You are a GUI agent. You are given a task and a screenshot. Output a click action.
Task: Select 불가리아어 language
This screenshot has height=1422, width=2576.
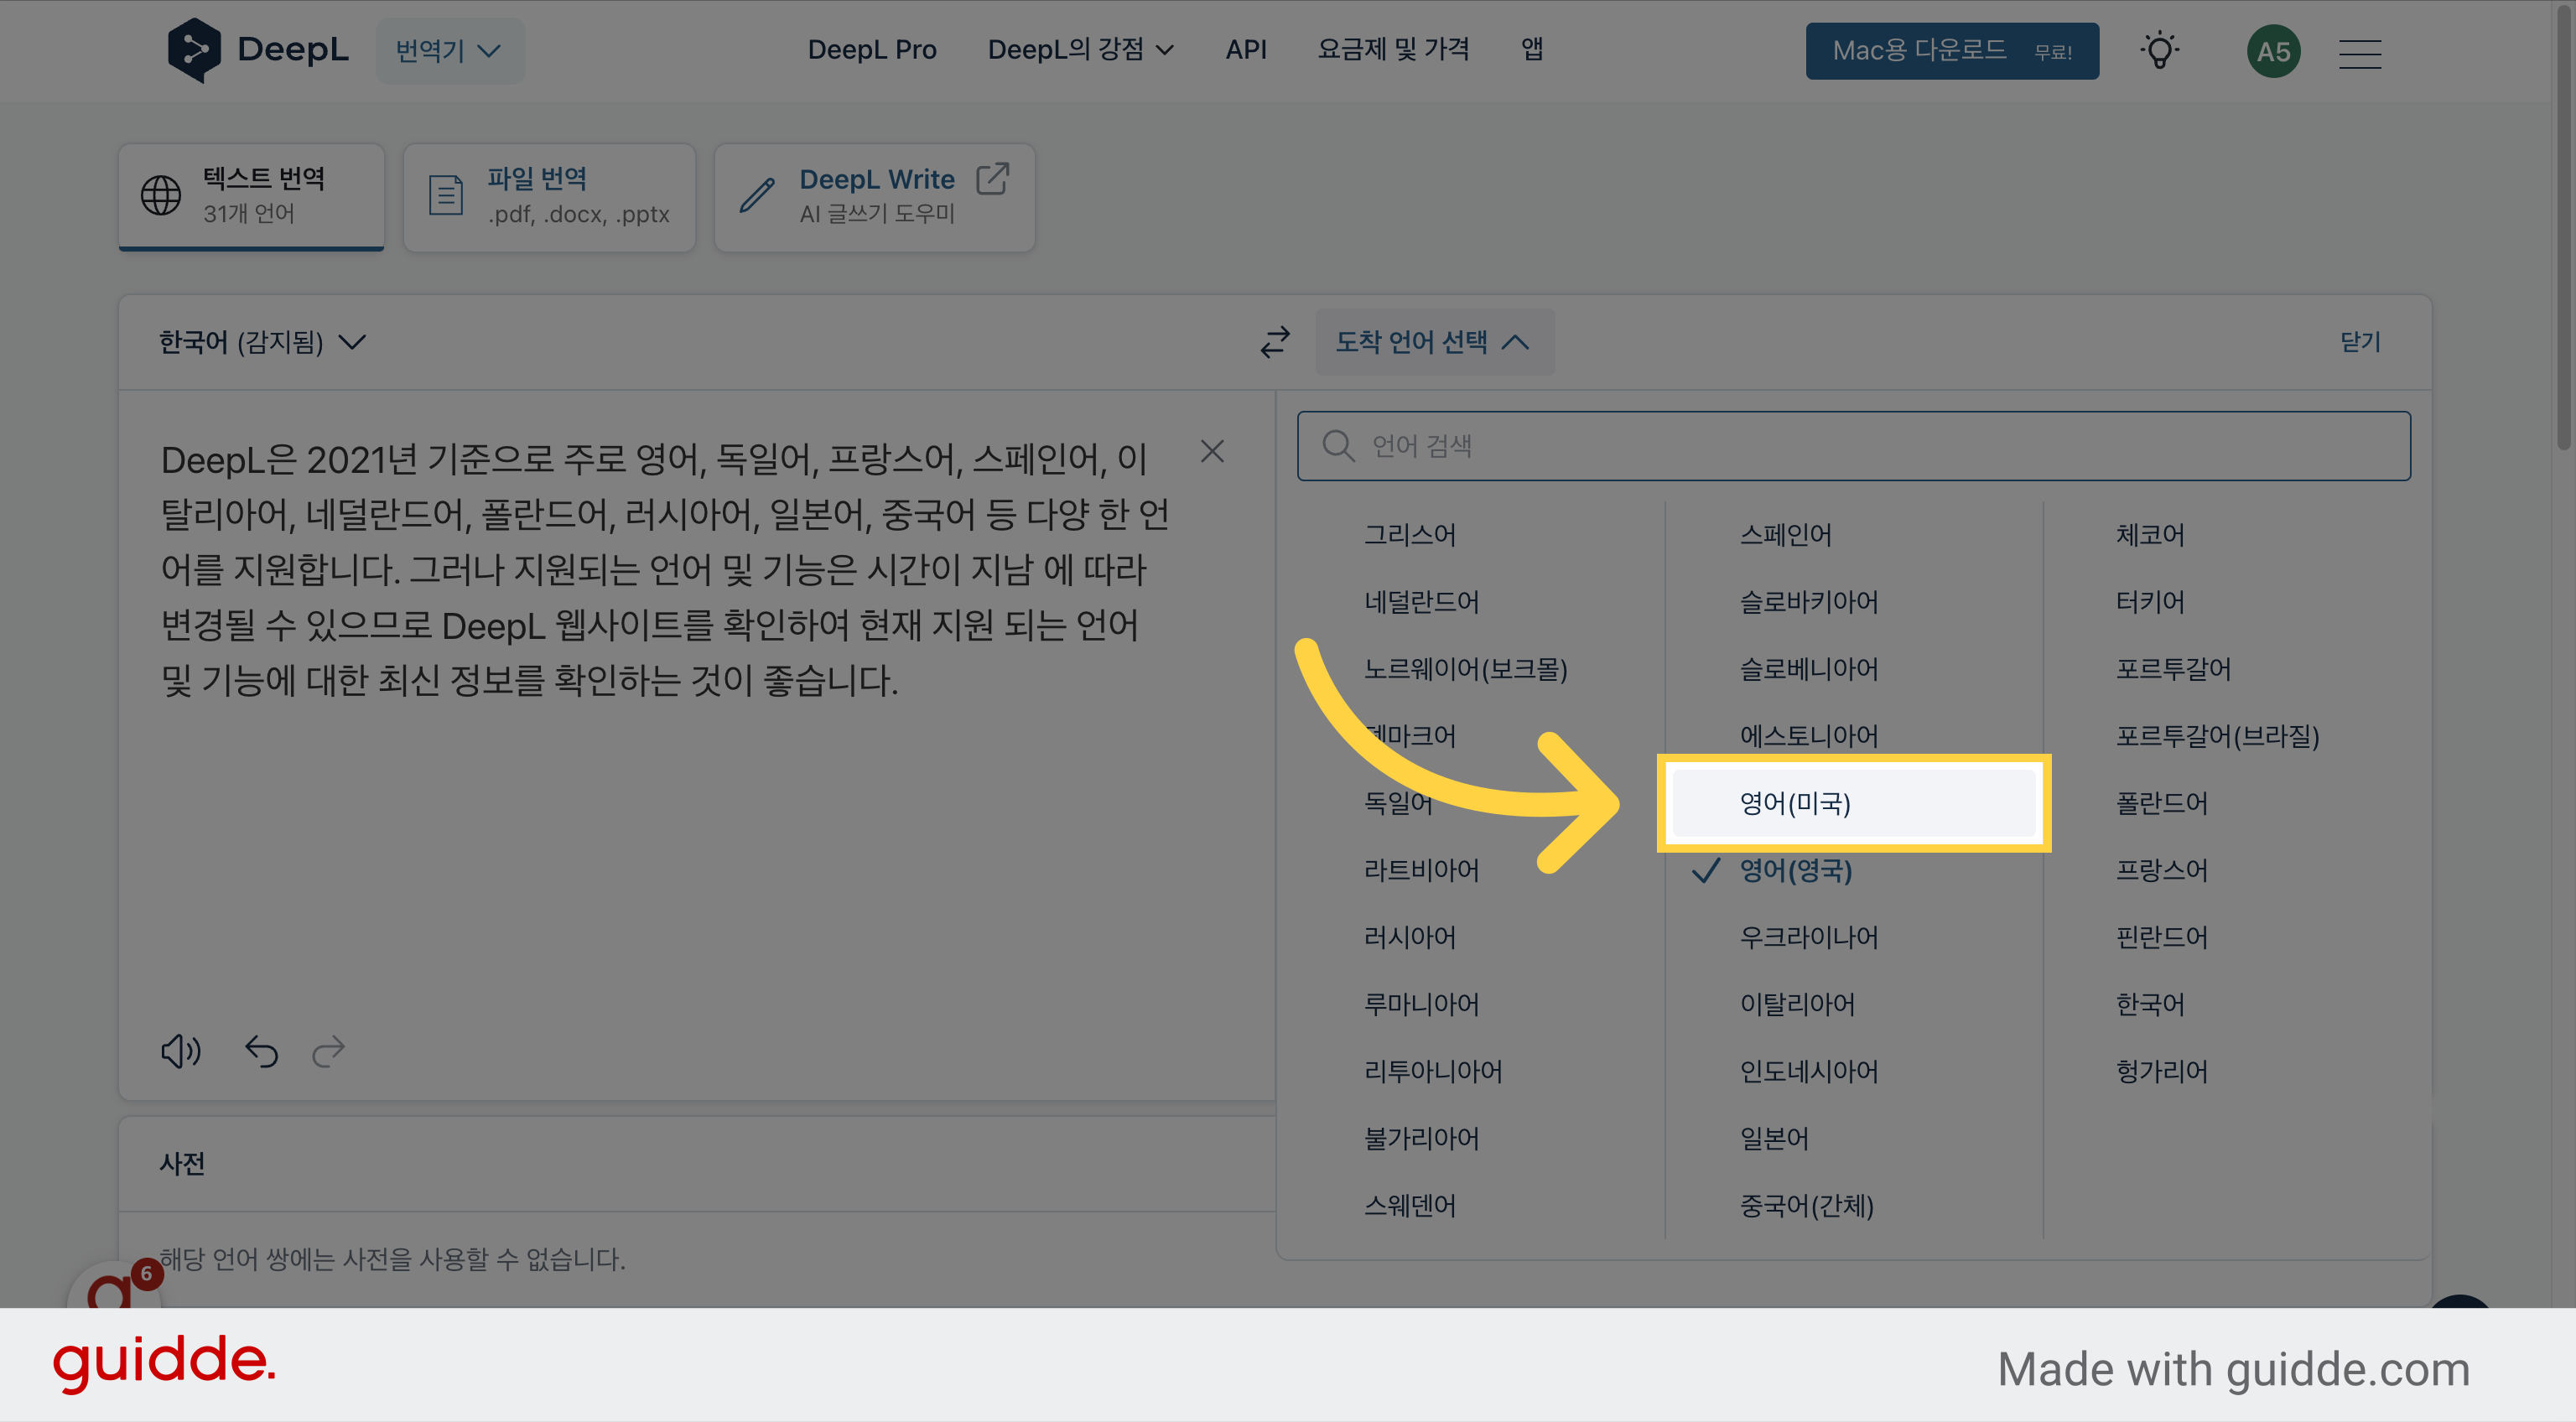coord(1421,1137)
